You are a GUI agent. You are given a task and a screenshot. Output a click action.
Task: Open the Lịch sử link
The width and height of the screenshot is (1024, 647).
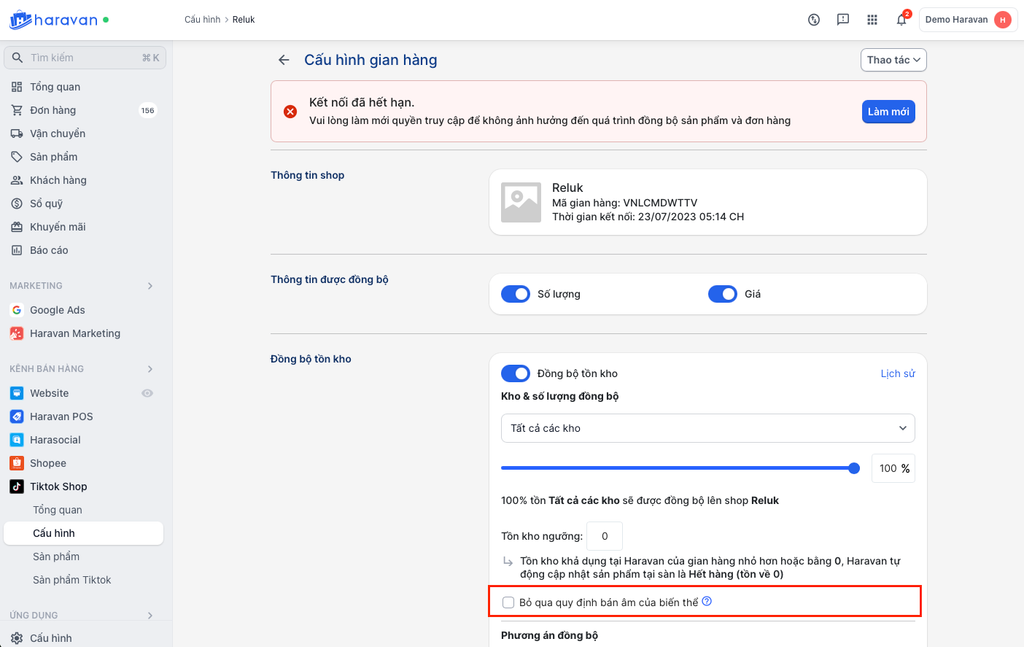[897, 373]
